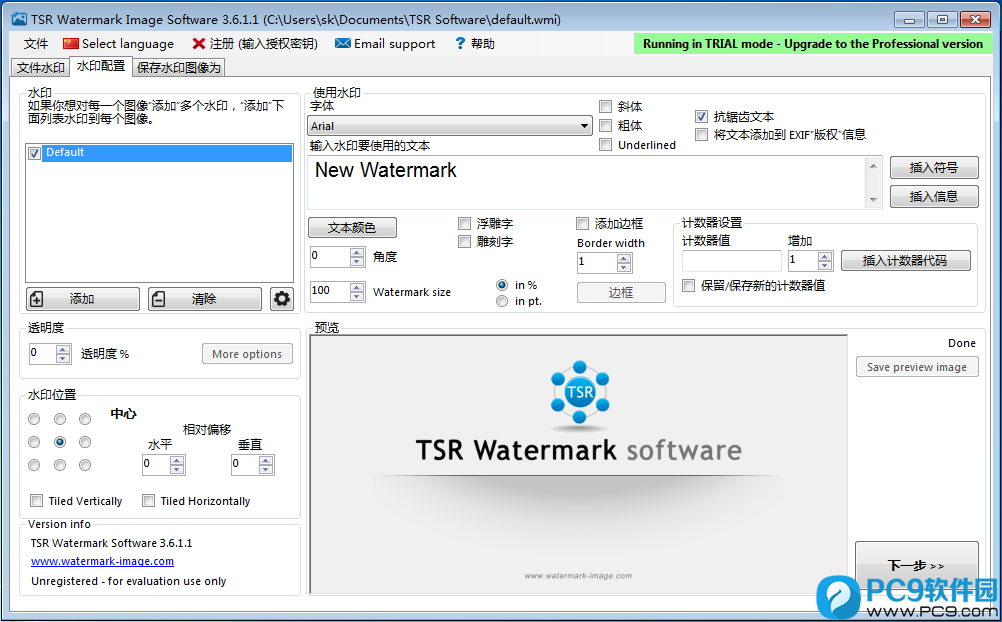Increase the 水平 horizontal offset spinner
Viewport: 1002px width, 622px height.
pos(178,461)
